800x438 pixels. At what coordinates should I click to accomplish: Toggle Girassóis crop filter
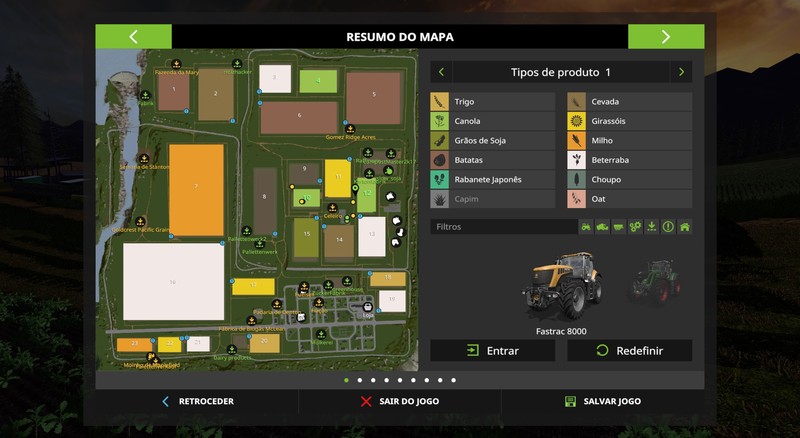[x=629, y=121]
